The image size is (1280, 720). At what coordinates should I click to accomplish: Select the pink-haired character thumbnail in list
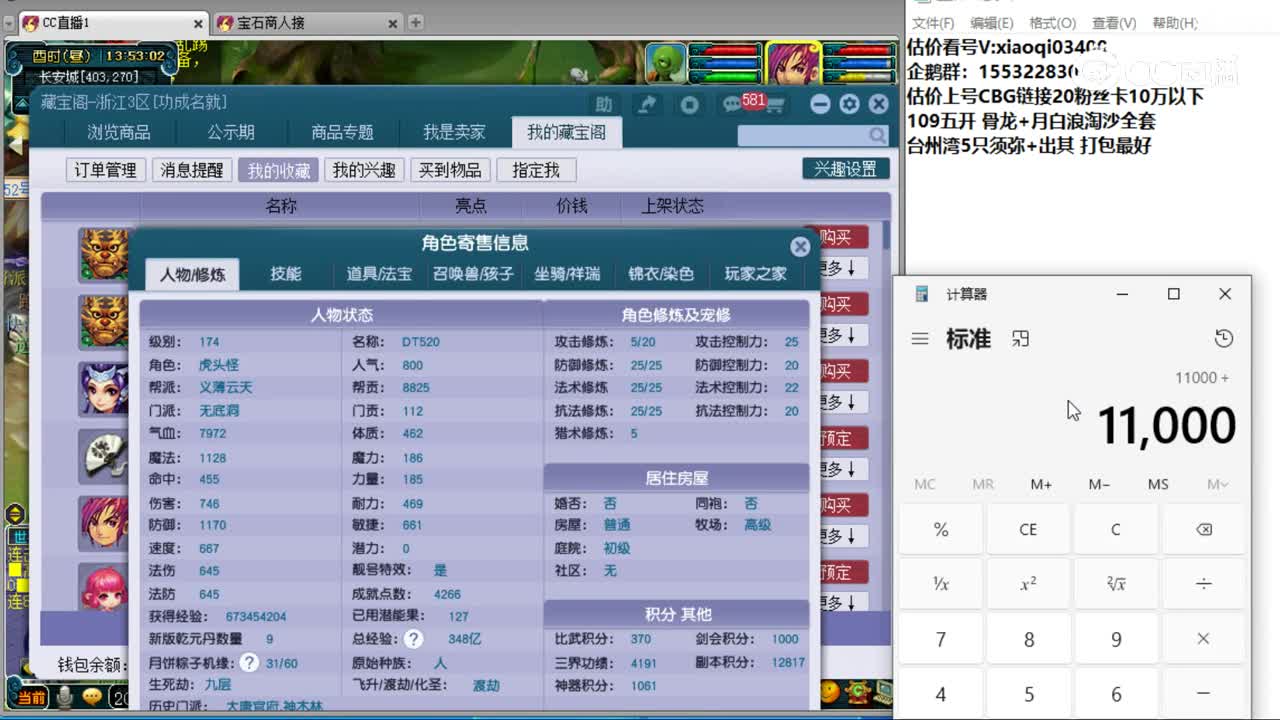(104, 588)
